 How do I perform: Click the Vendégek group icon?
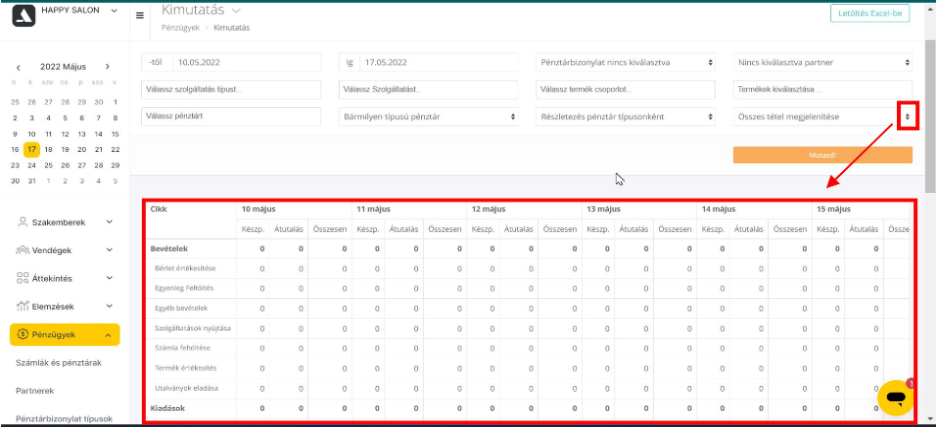pyautogui.click(x=23, y=250)
